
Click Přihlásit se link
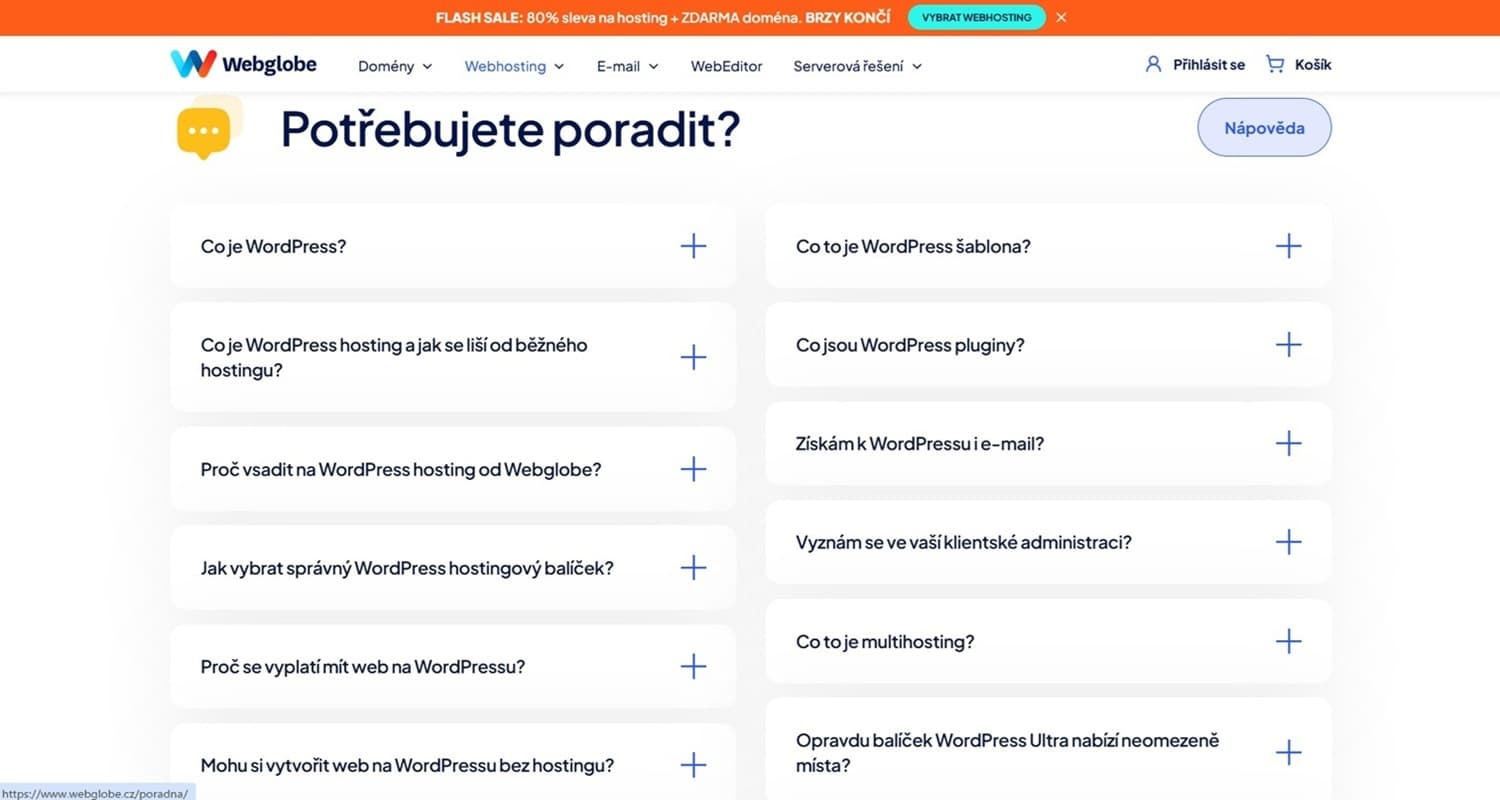[1209, 65]
